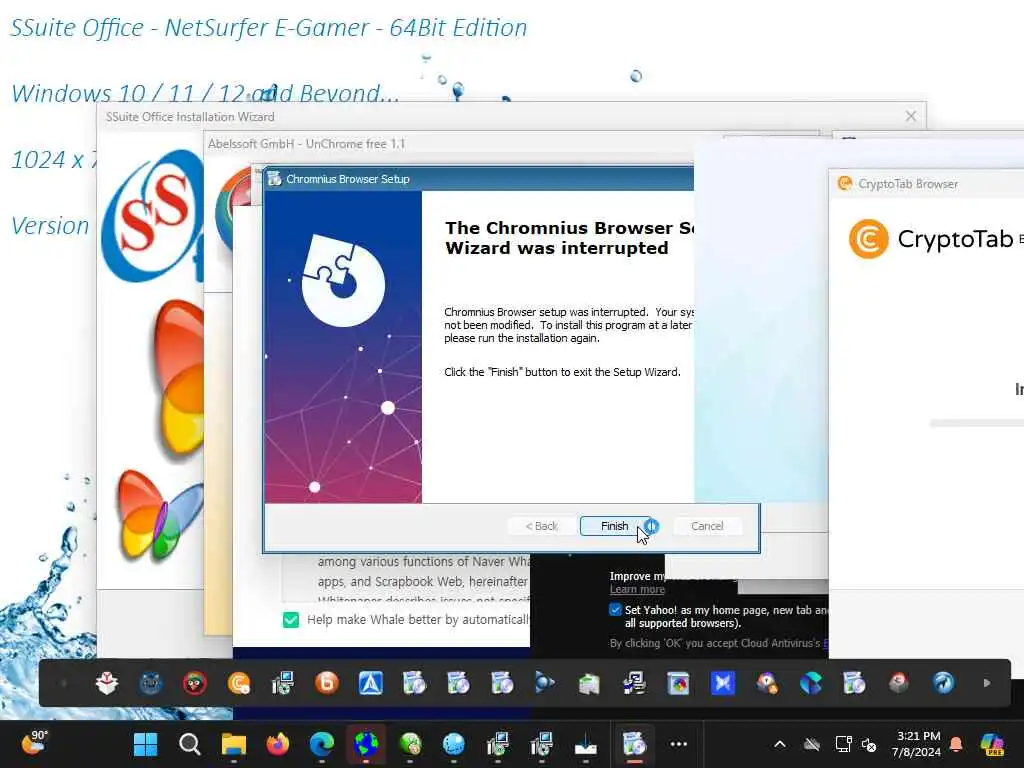
Task: Click the SSuite red SS logo
Action: point(154,214)
